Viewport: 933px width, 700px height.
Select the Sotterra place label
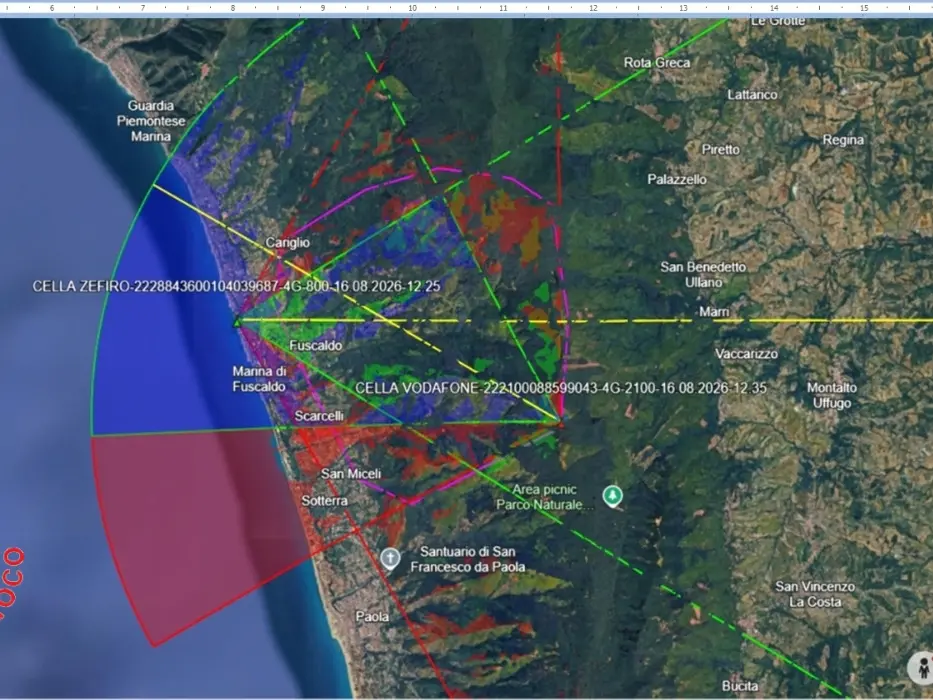pyautogui.click(x=324, y=501)
